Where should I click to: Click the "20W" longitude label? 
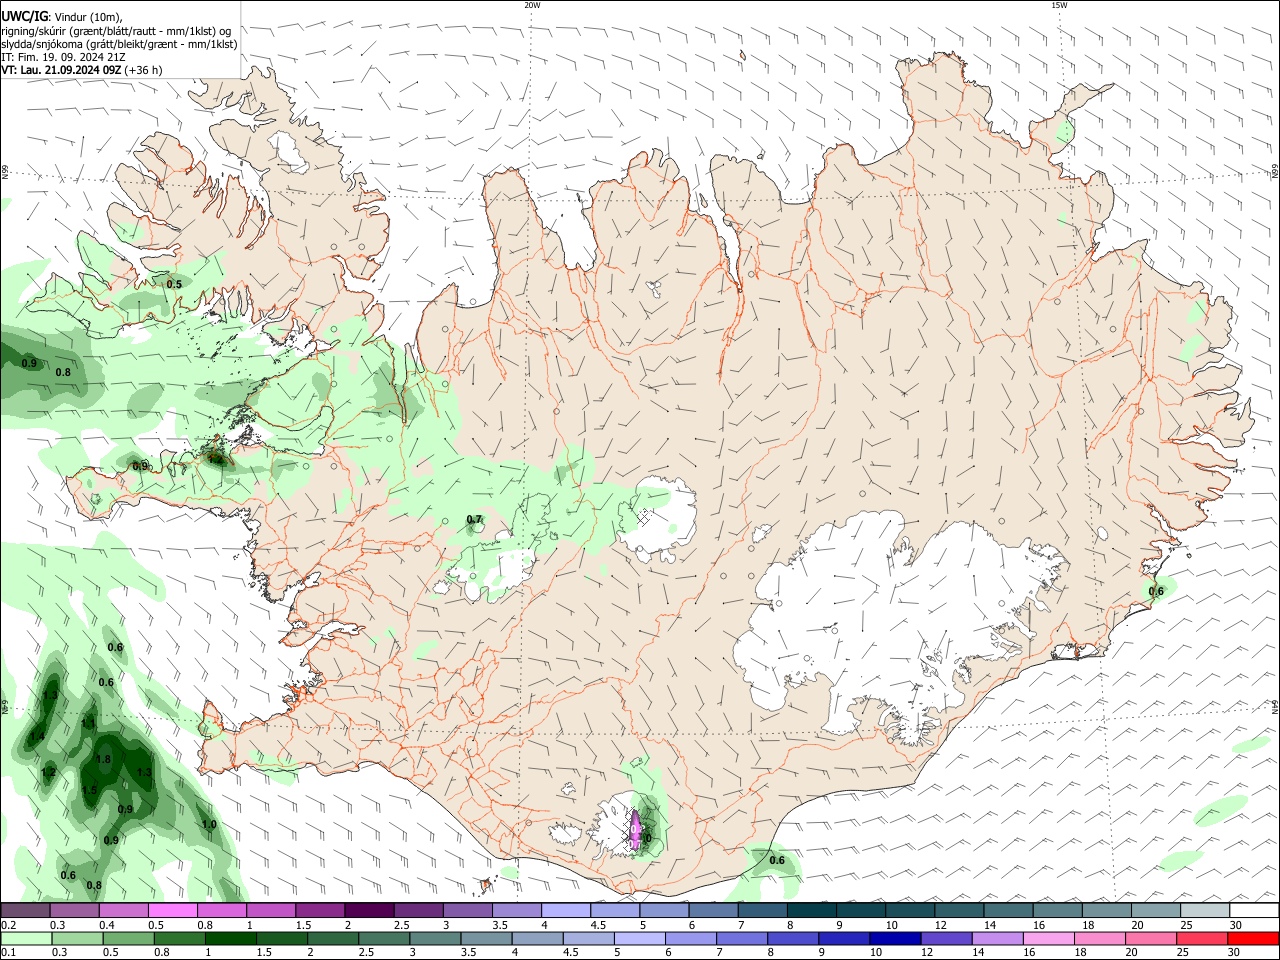pyautogui.click(x=532, y=5)
